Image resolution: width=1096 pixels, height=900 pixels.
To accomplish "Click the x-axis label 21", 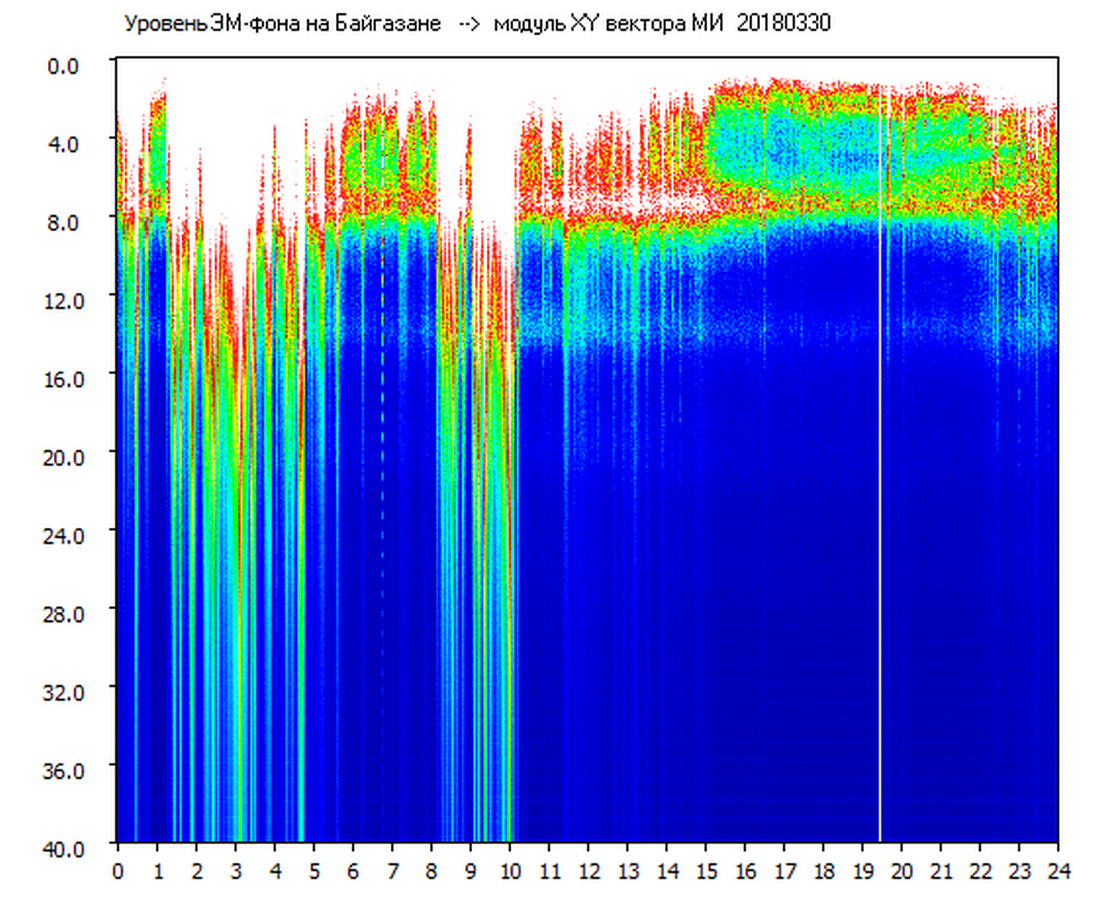I will (x=941, y=871).
